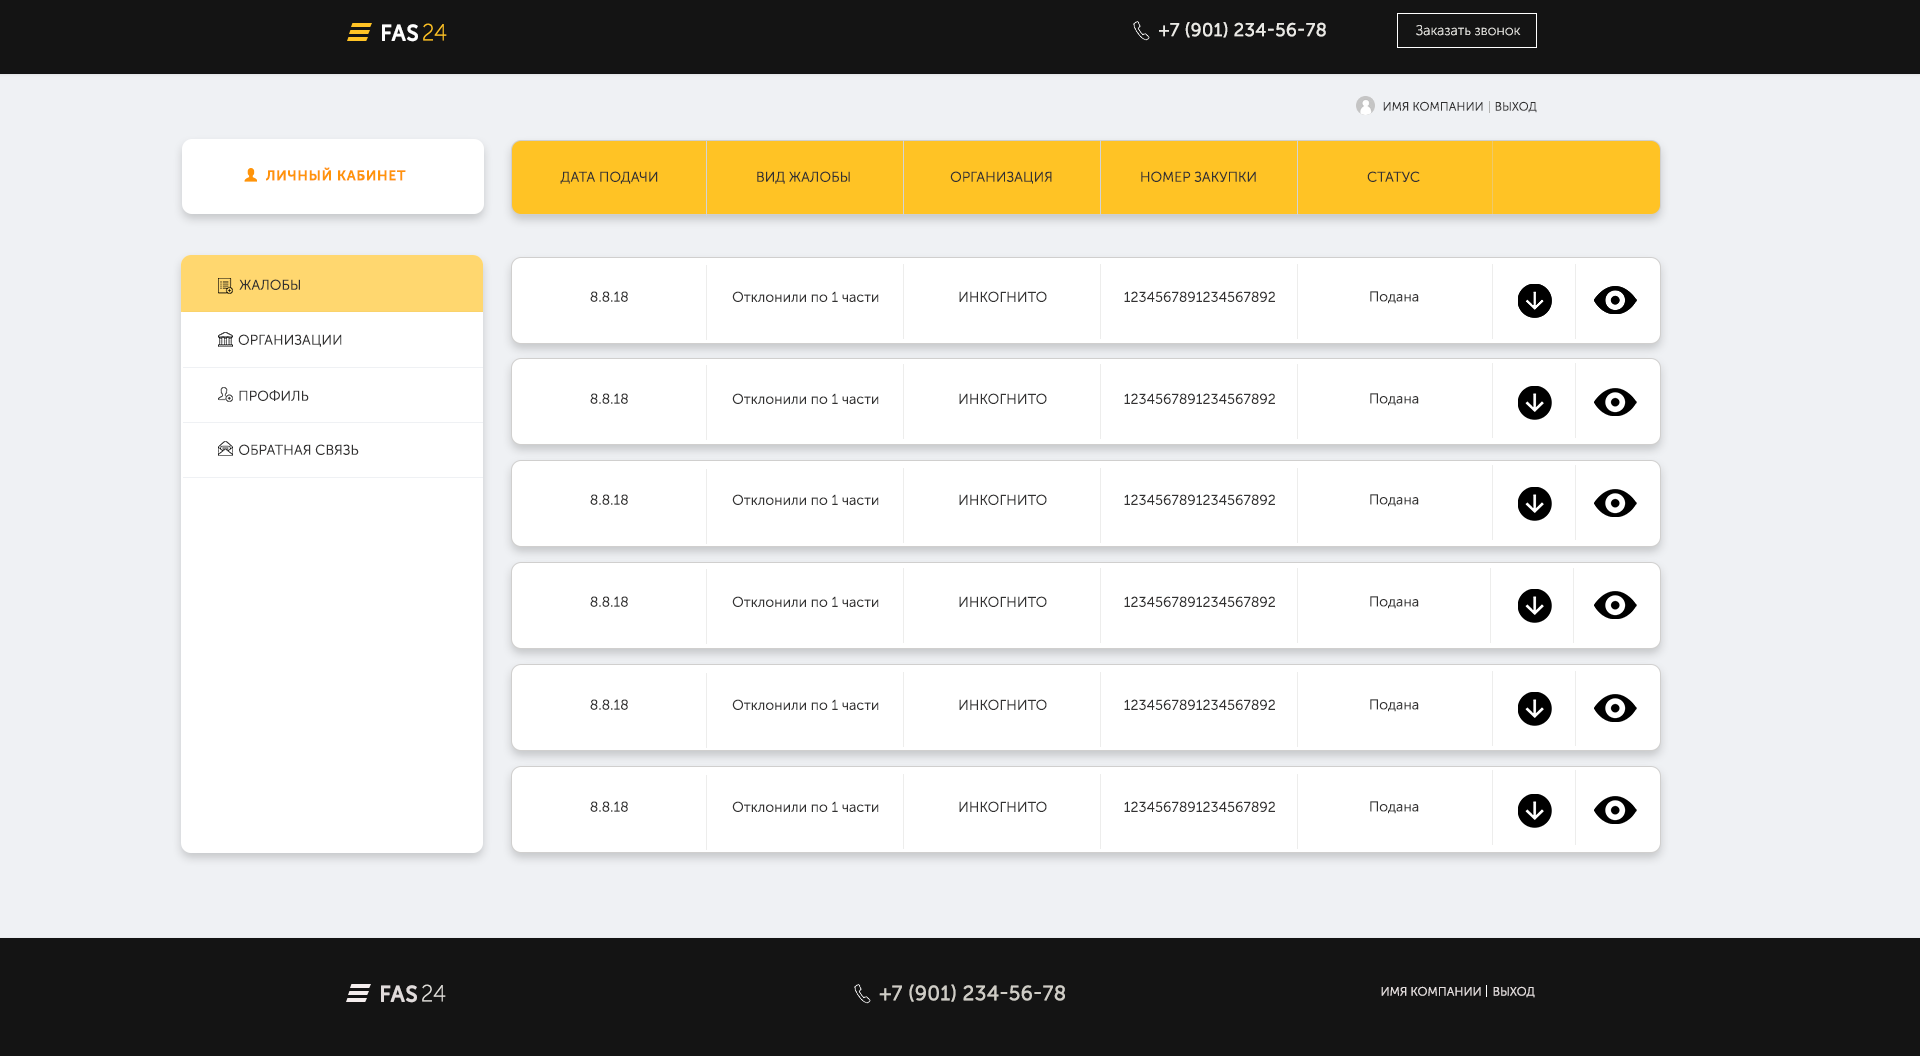1920x1056 pixels.
Task: Click the user avatar icon near ИМЯ КОМПАНИИ
Action: click(x=1365, y=106)
